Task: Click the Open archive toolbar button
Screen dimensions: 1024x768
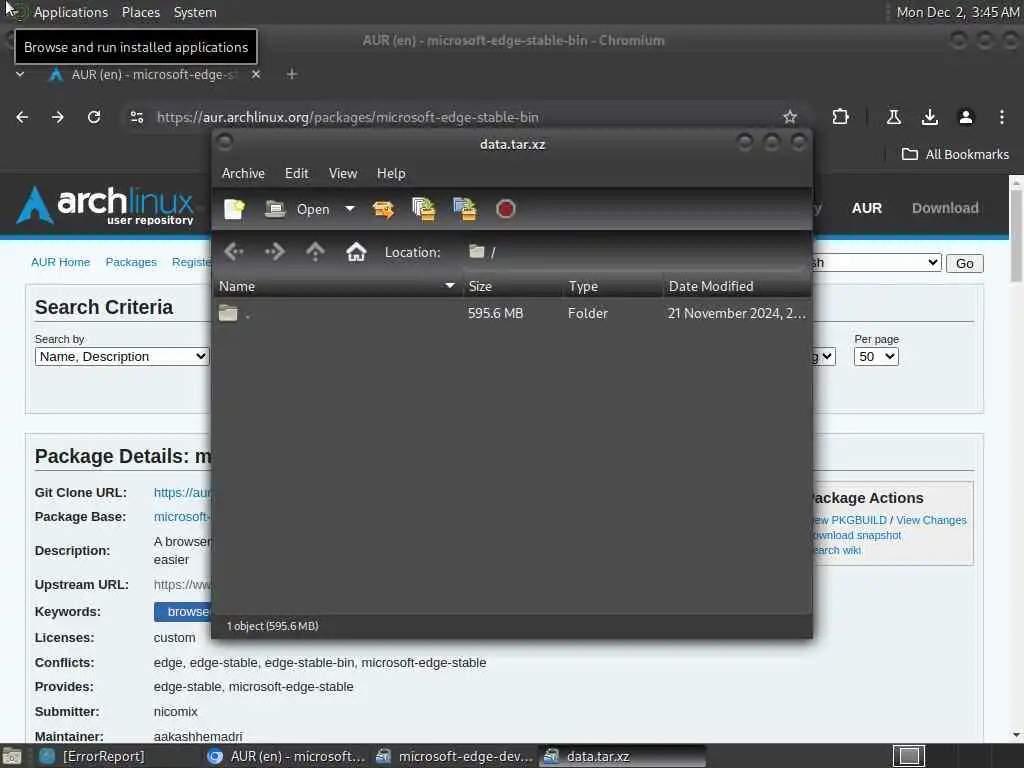Action: point(297,209)
